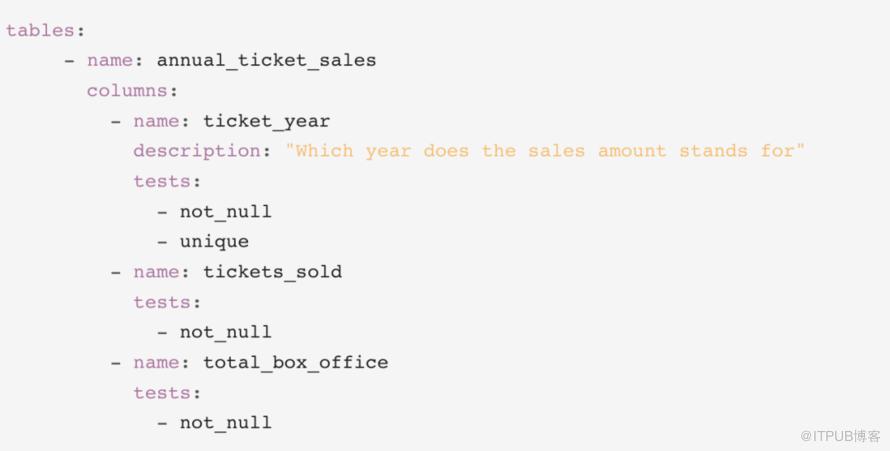Viewport: 890px width, 451px height.
Task: Select the column name ticket_year
Action: point(266,121)
